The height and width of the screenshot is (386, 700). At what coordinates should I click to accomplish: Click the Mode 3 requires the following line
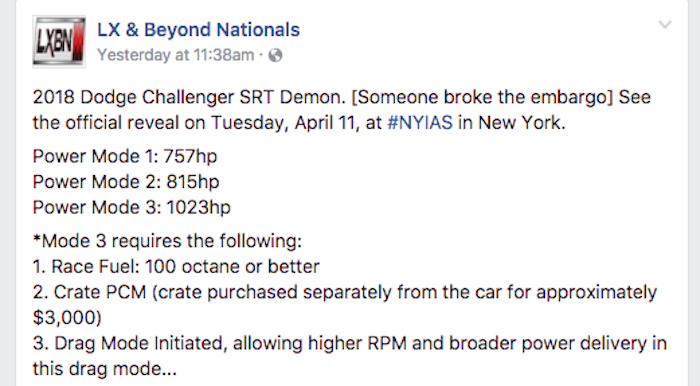[x=167, y=241]
